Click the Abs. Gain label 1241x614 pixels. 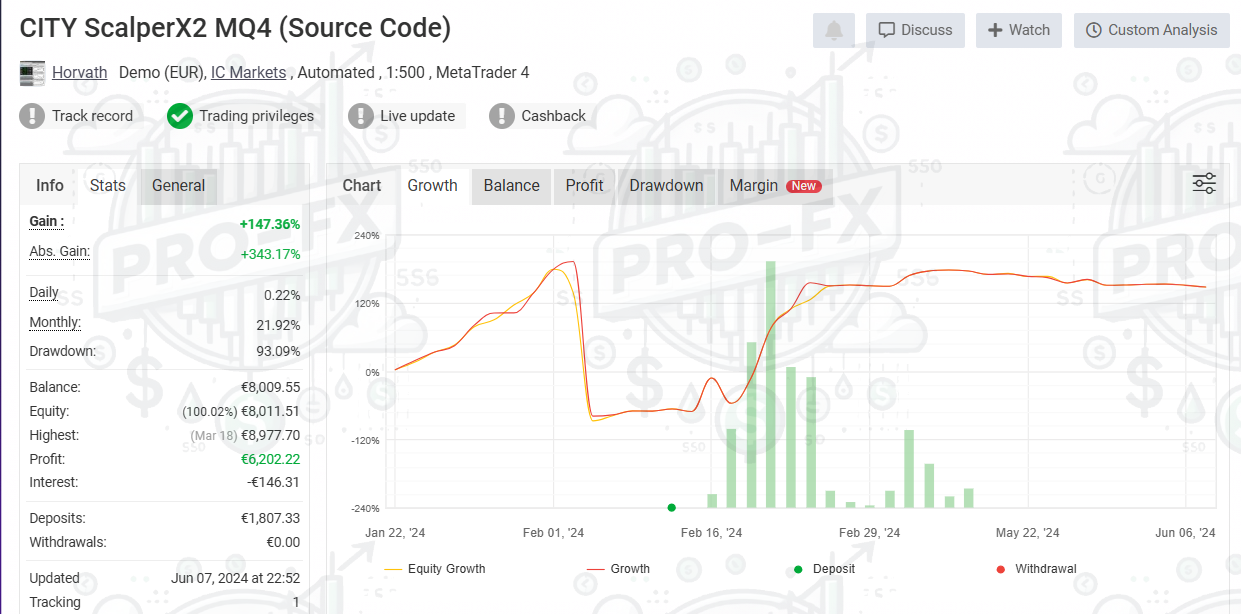[60, 251]
